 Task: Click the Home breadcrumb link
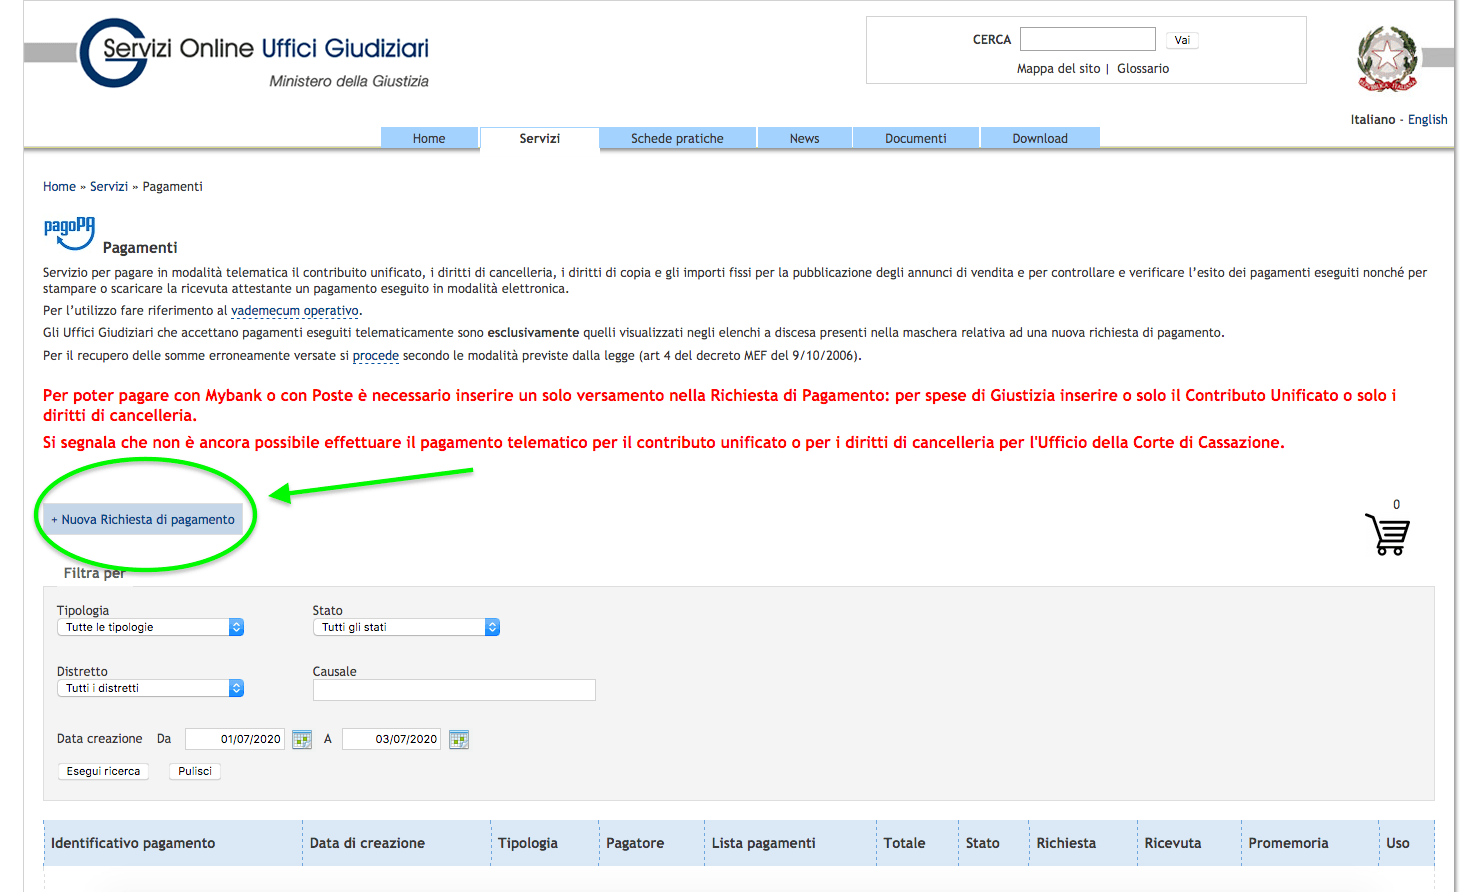pyautogui.click(x=59, y=187)
